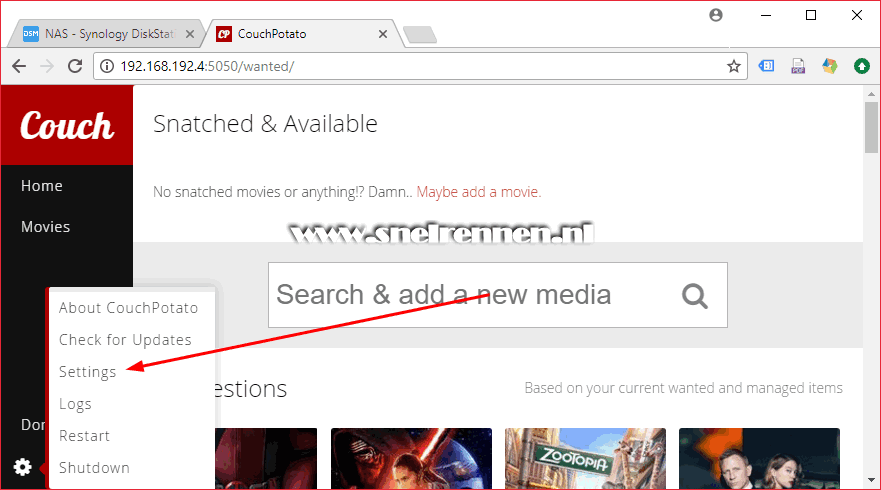This screenshot has height=490, width=881.
Task: Click the browser back arrow
Action: click(19, 66)
